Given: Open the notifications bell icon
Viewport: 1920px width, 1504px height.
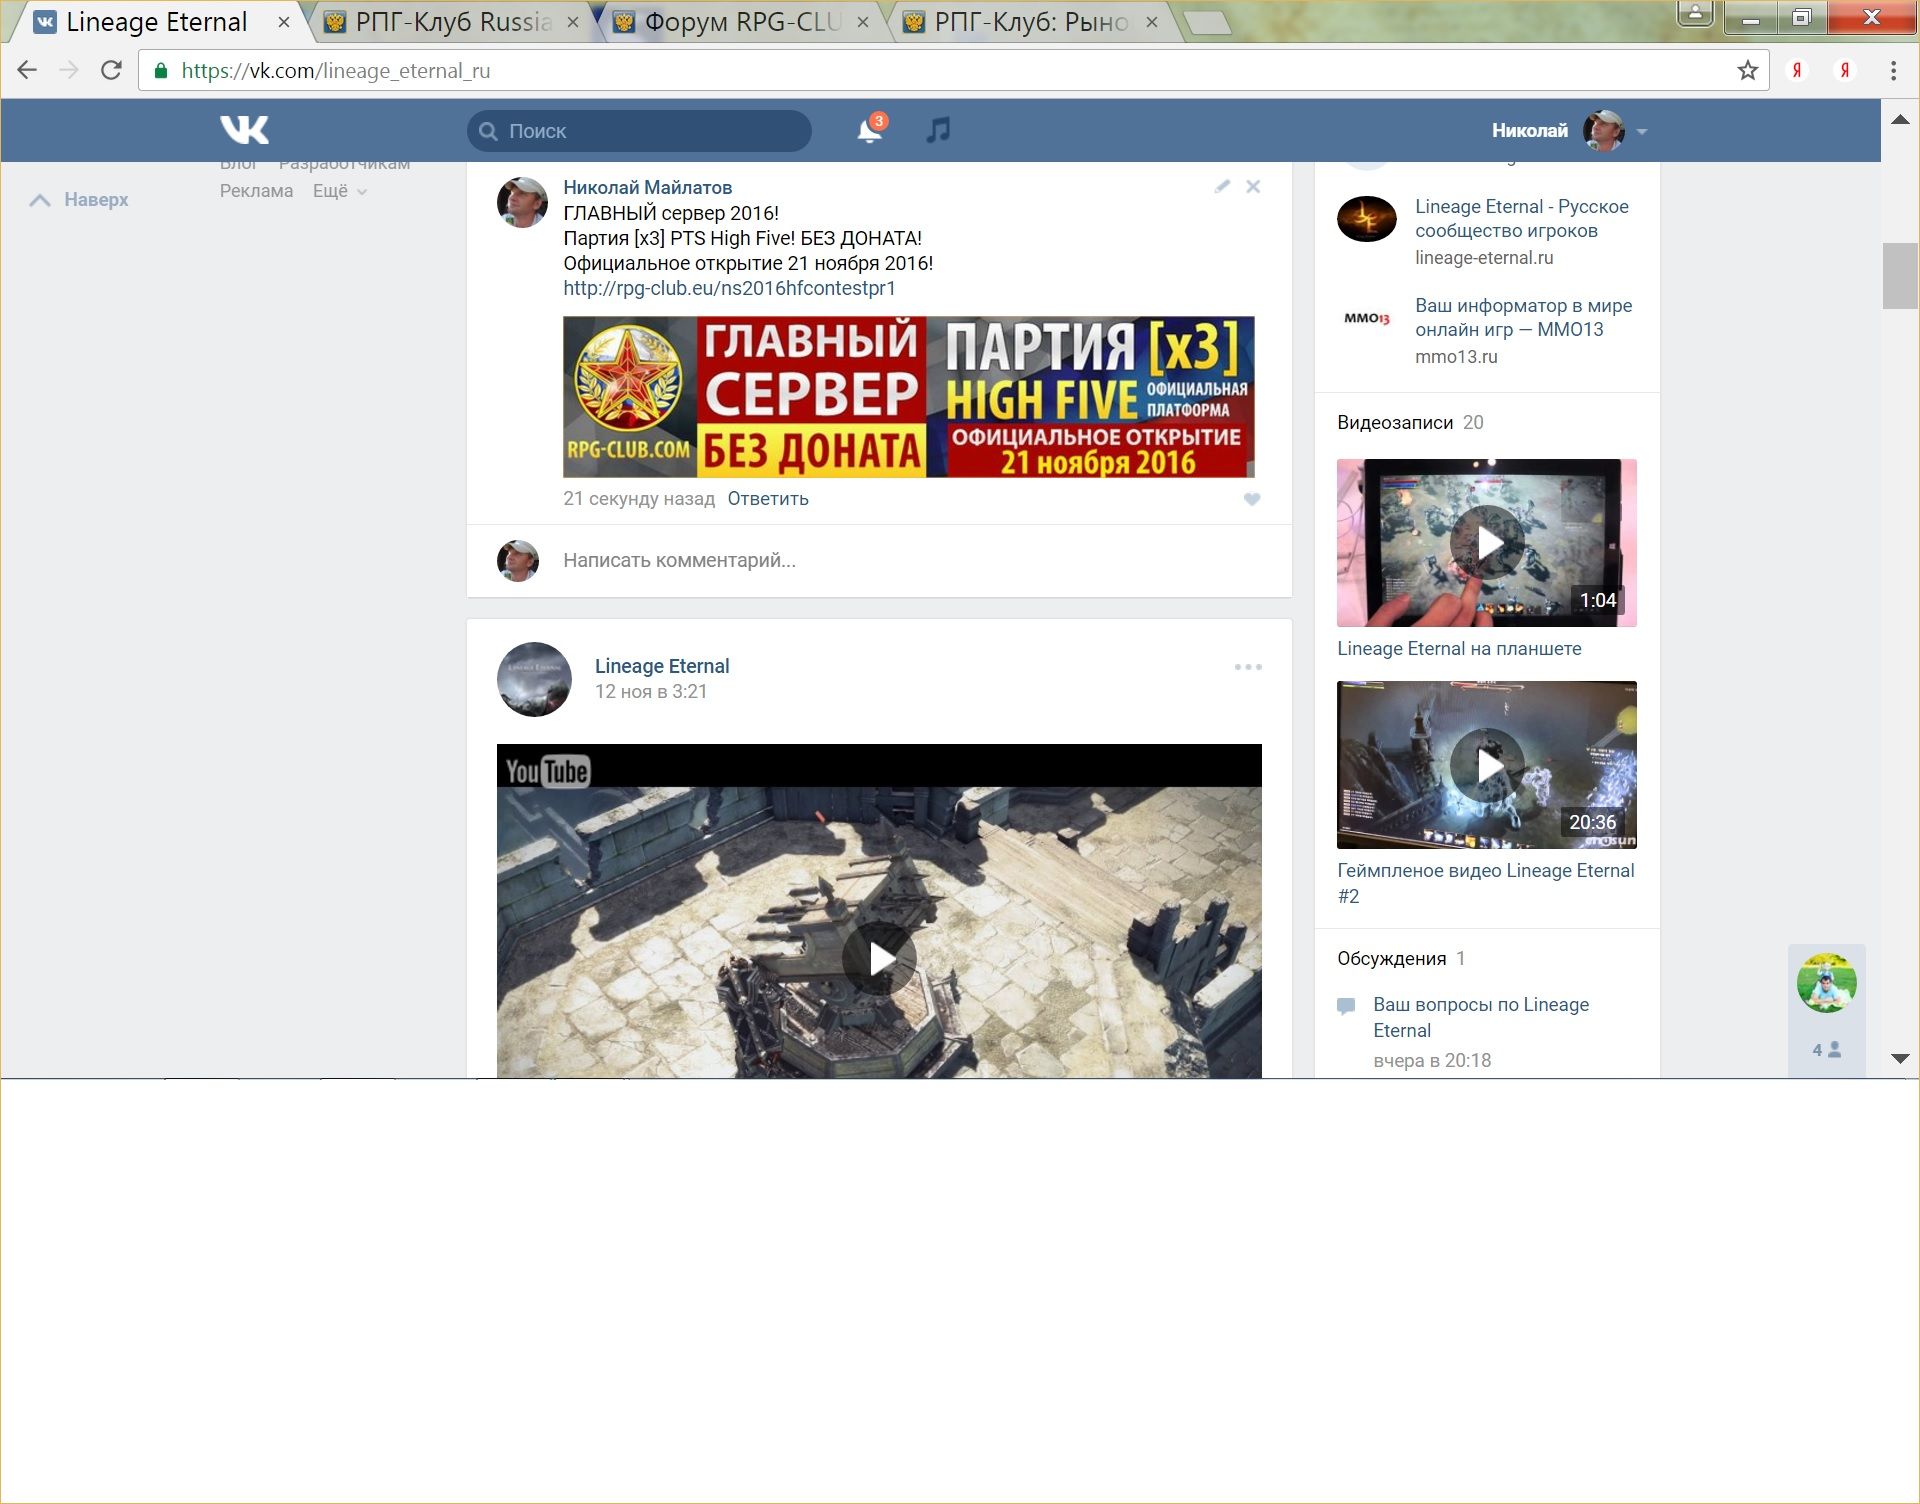Looking at the screenshot, I should 869,131.
